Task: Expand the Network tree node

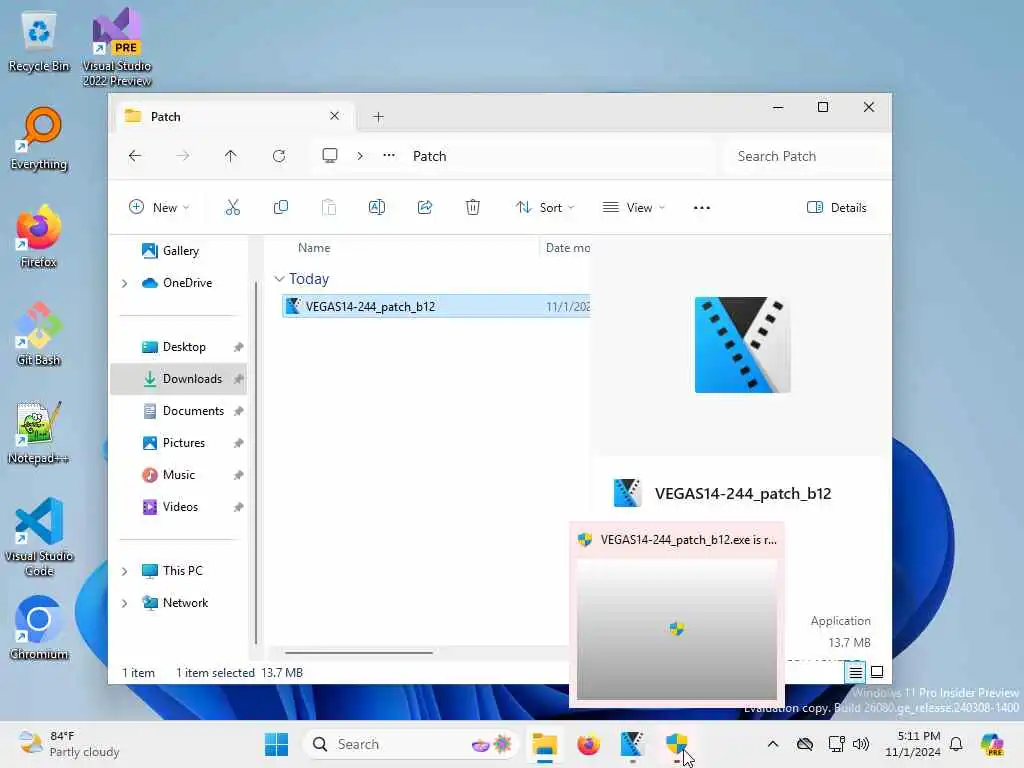Action: point(124,603)
